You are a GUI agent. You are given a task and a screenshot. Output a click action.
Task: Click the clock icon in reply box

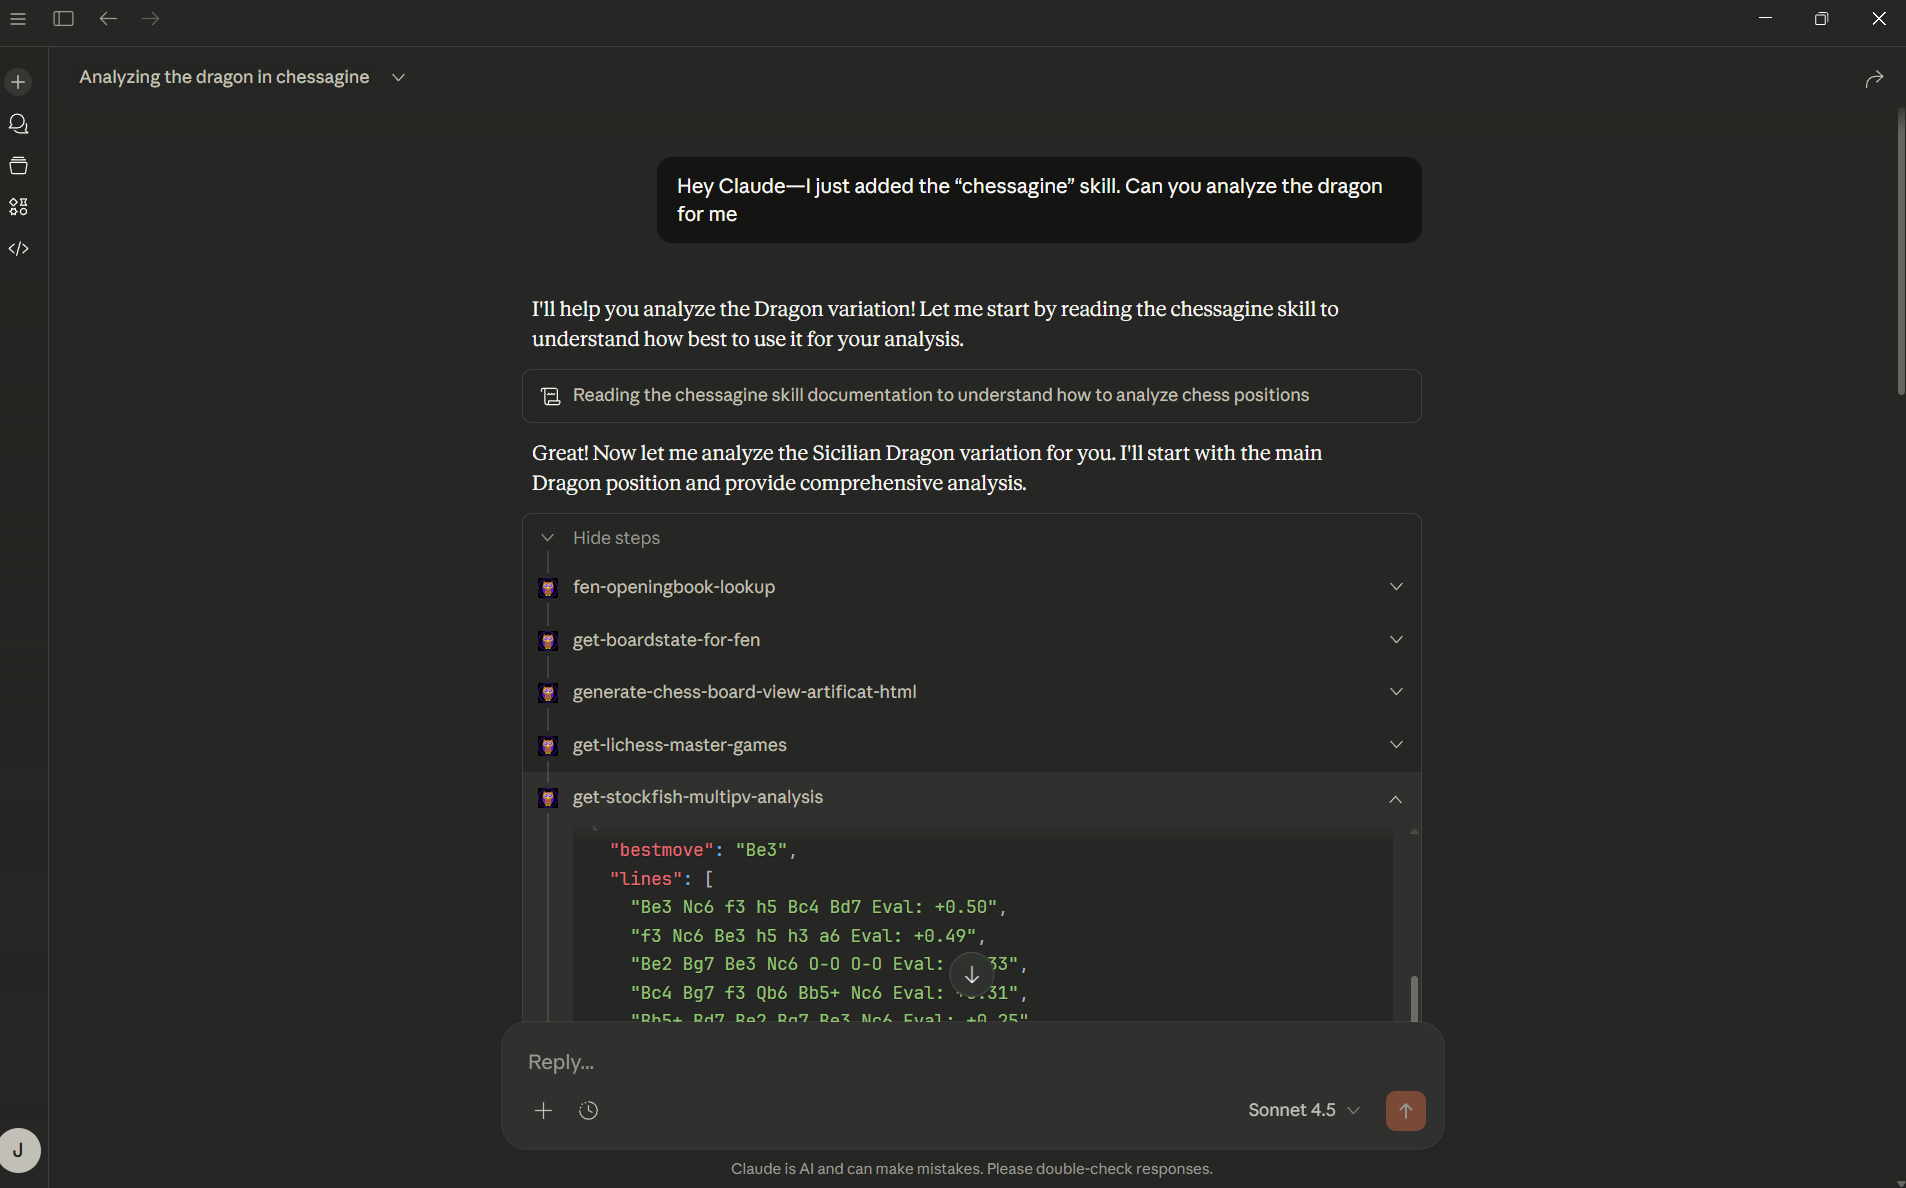point(589,1110)
